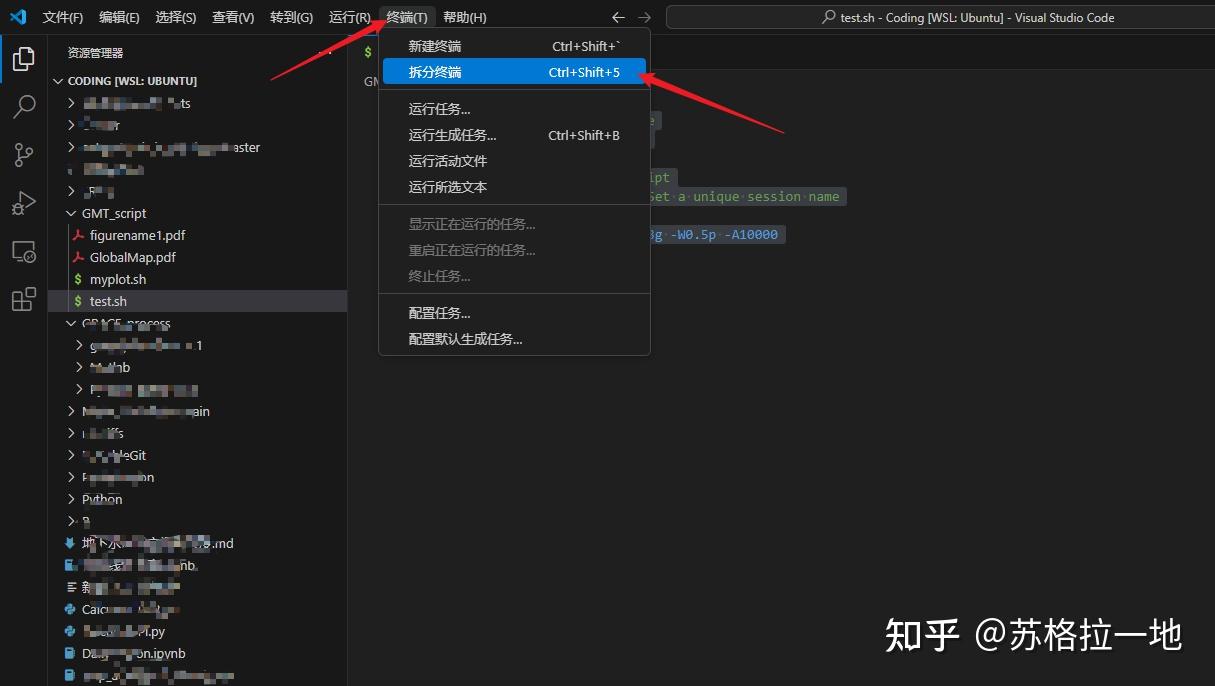
Task: Open the 帮助(H) menu
Action: (x=463, y=17)
